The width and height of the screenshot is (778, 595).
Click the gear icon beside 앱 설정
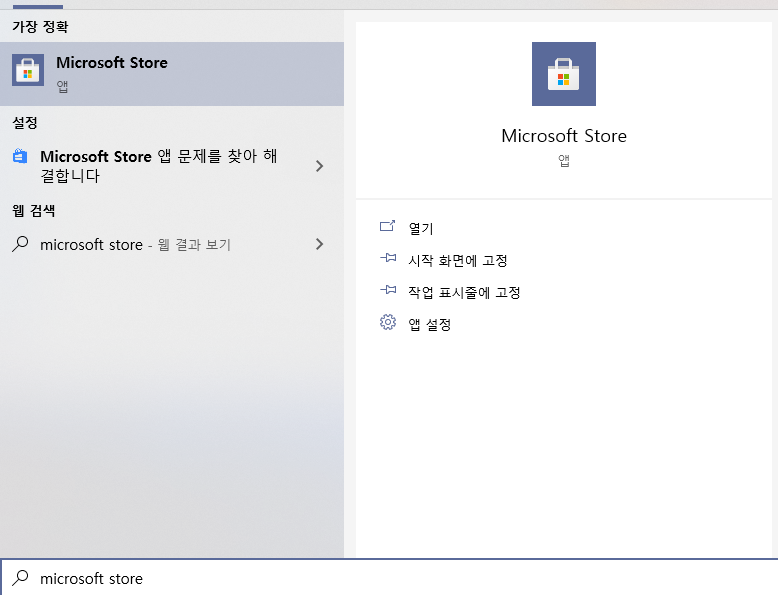[x=388, y=322]
